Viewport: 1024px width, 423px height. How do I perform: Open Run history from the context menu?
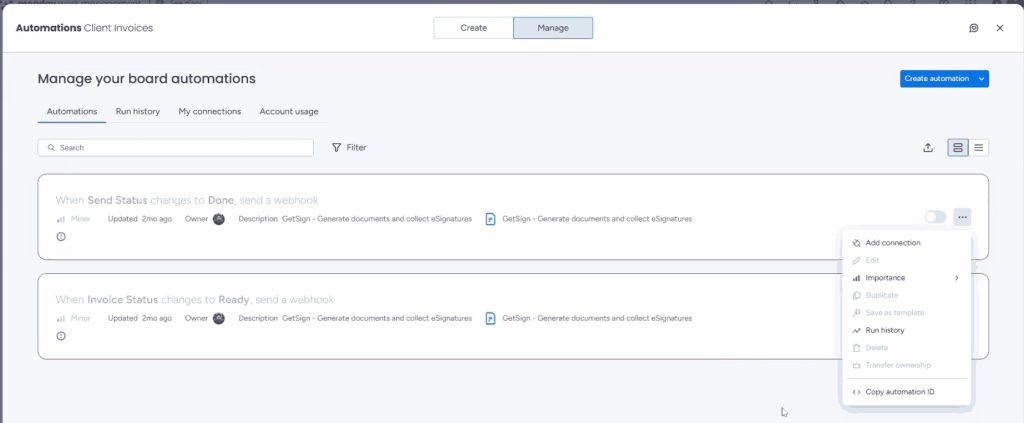click(906, 330)
